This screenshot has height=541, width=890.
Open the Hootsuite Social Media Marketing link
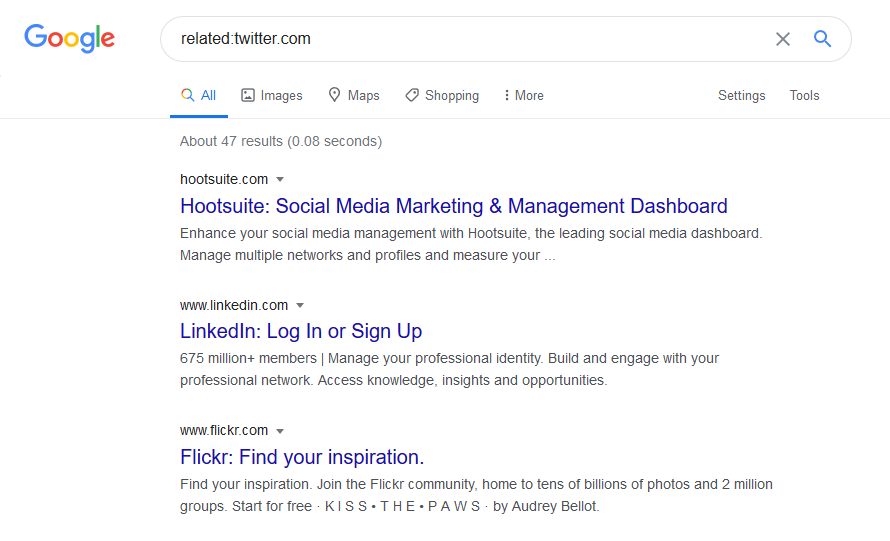(453, 207)
